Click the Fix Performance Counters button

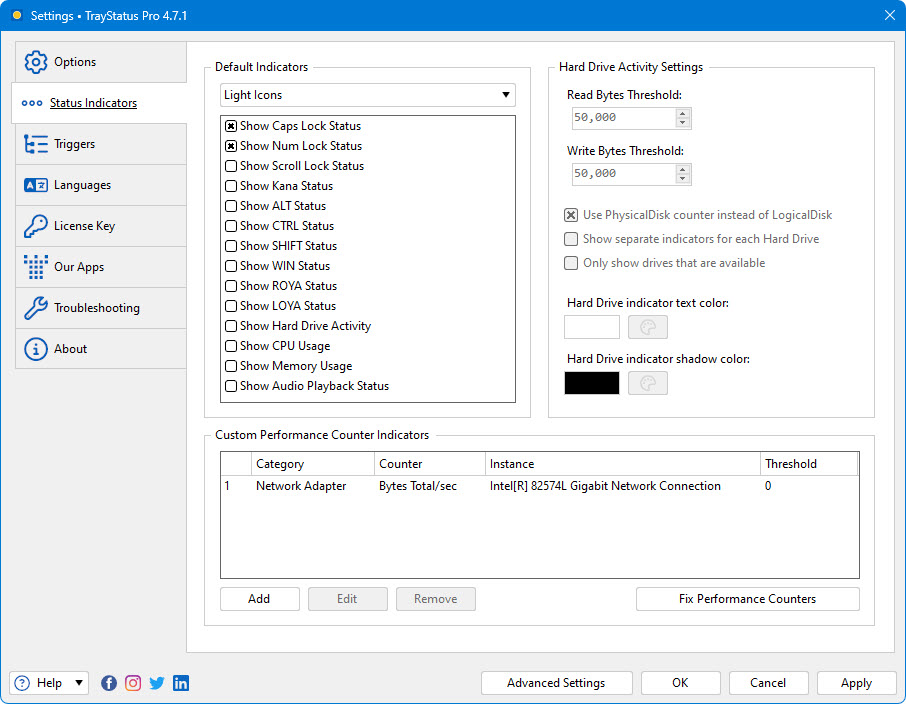(x=747, y=598)
